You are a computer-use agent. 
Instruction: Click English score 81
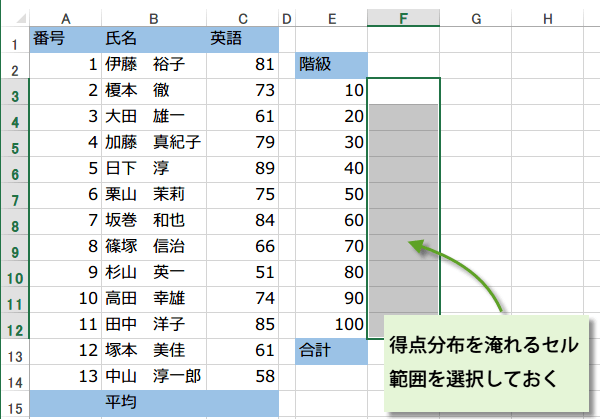pos(243,66)
